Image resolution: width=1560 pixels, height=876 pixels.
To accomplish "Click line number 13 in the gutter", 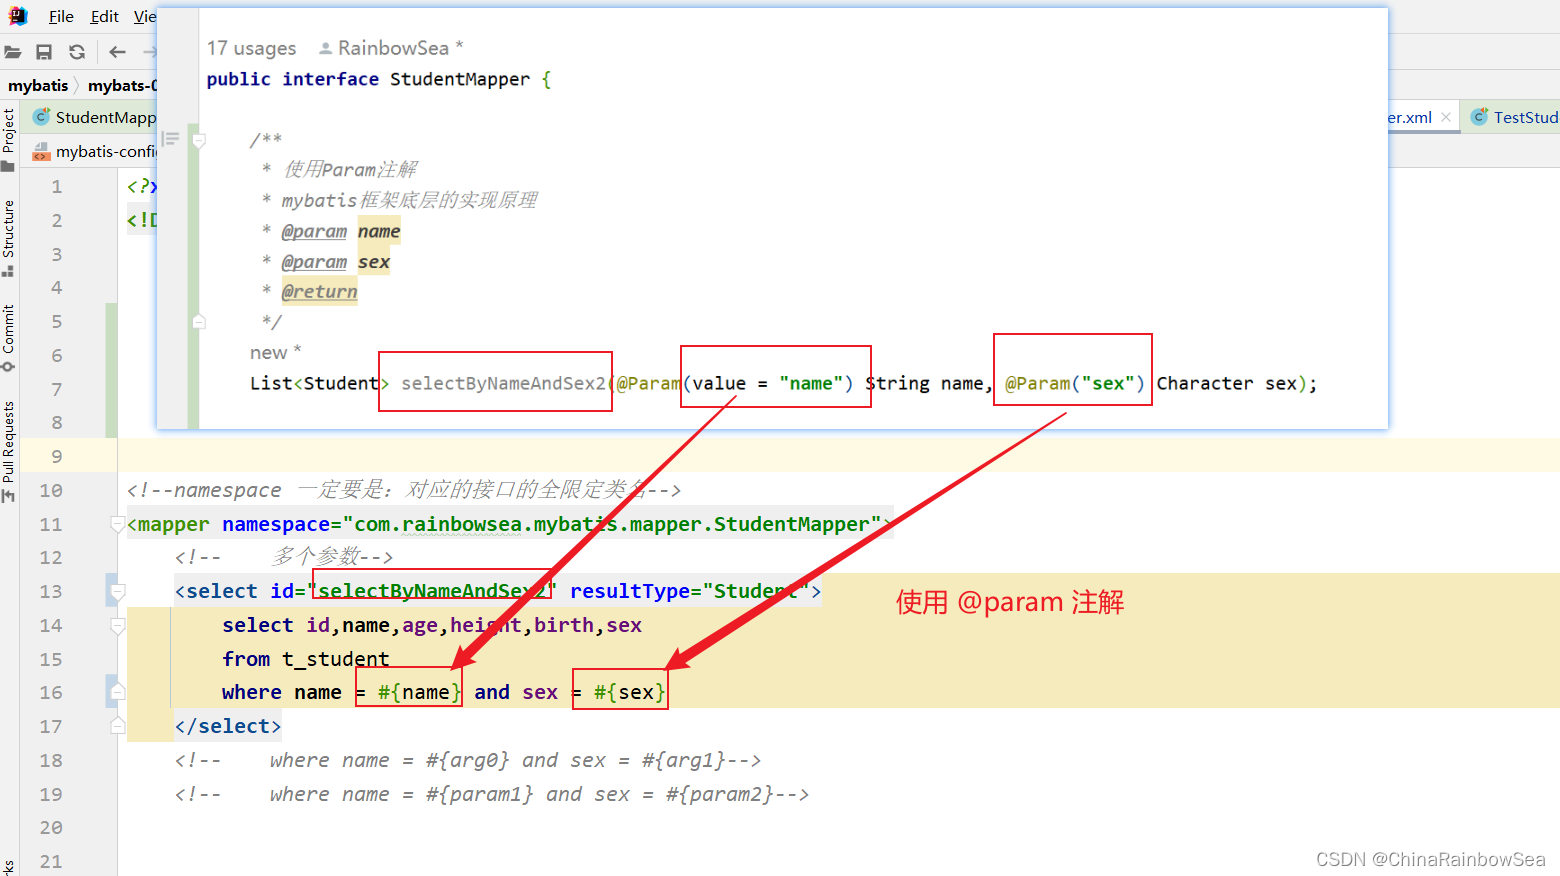I will [x=51, y=591].
